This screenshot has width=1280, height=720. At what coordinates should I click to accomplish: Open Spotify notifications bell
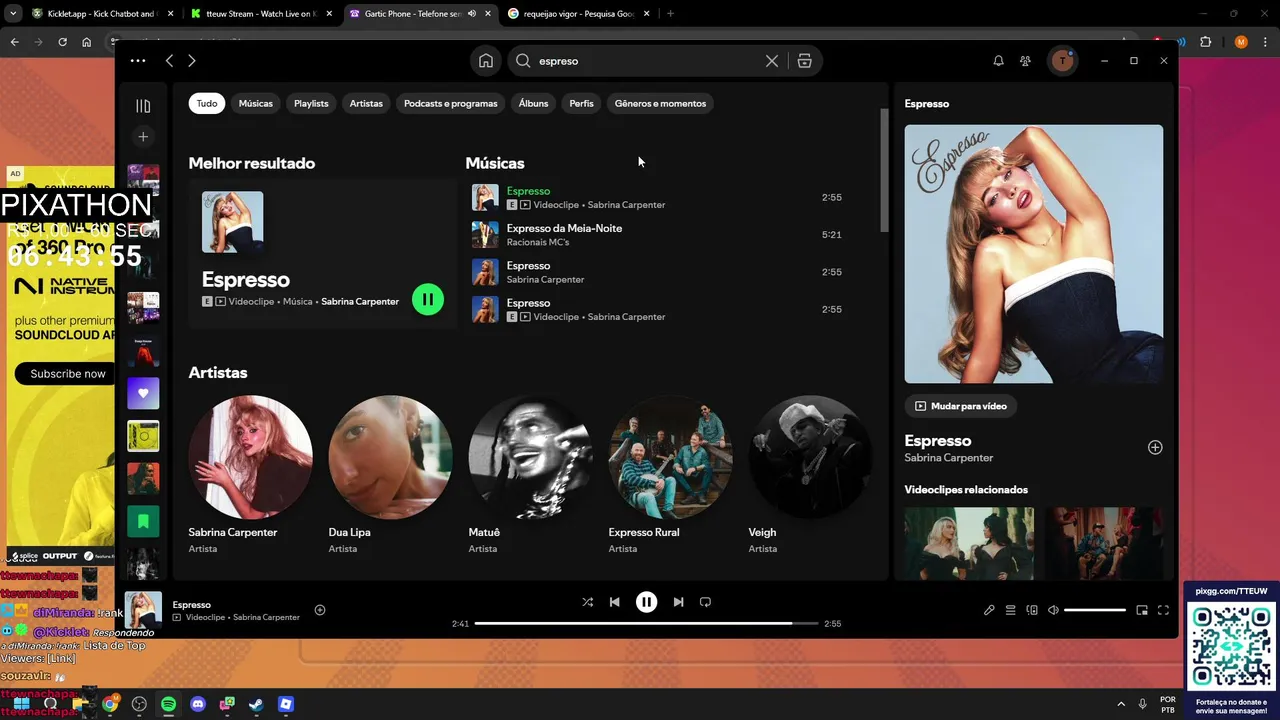pyautogui.click(x=998, y=61)
